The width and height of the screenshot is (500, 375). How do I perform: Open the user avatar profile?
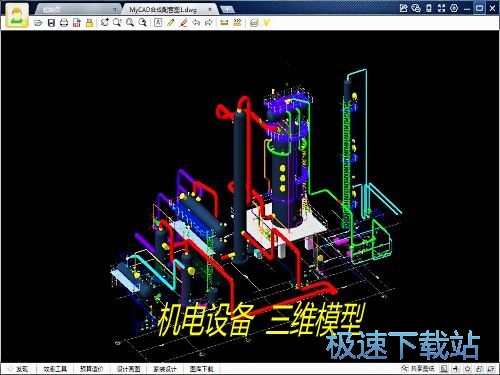click(17, 16)
